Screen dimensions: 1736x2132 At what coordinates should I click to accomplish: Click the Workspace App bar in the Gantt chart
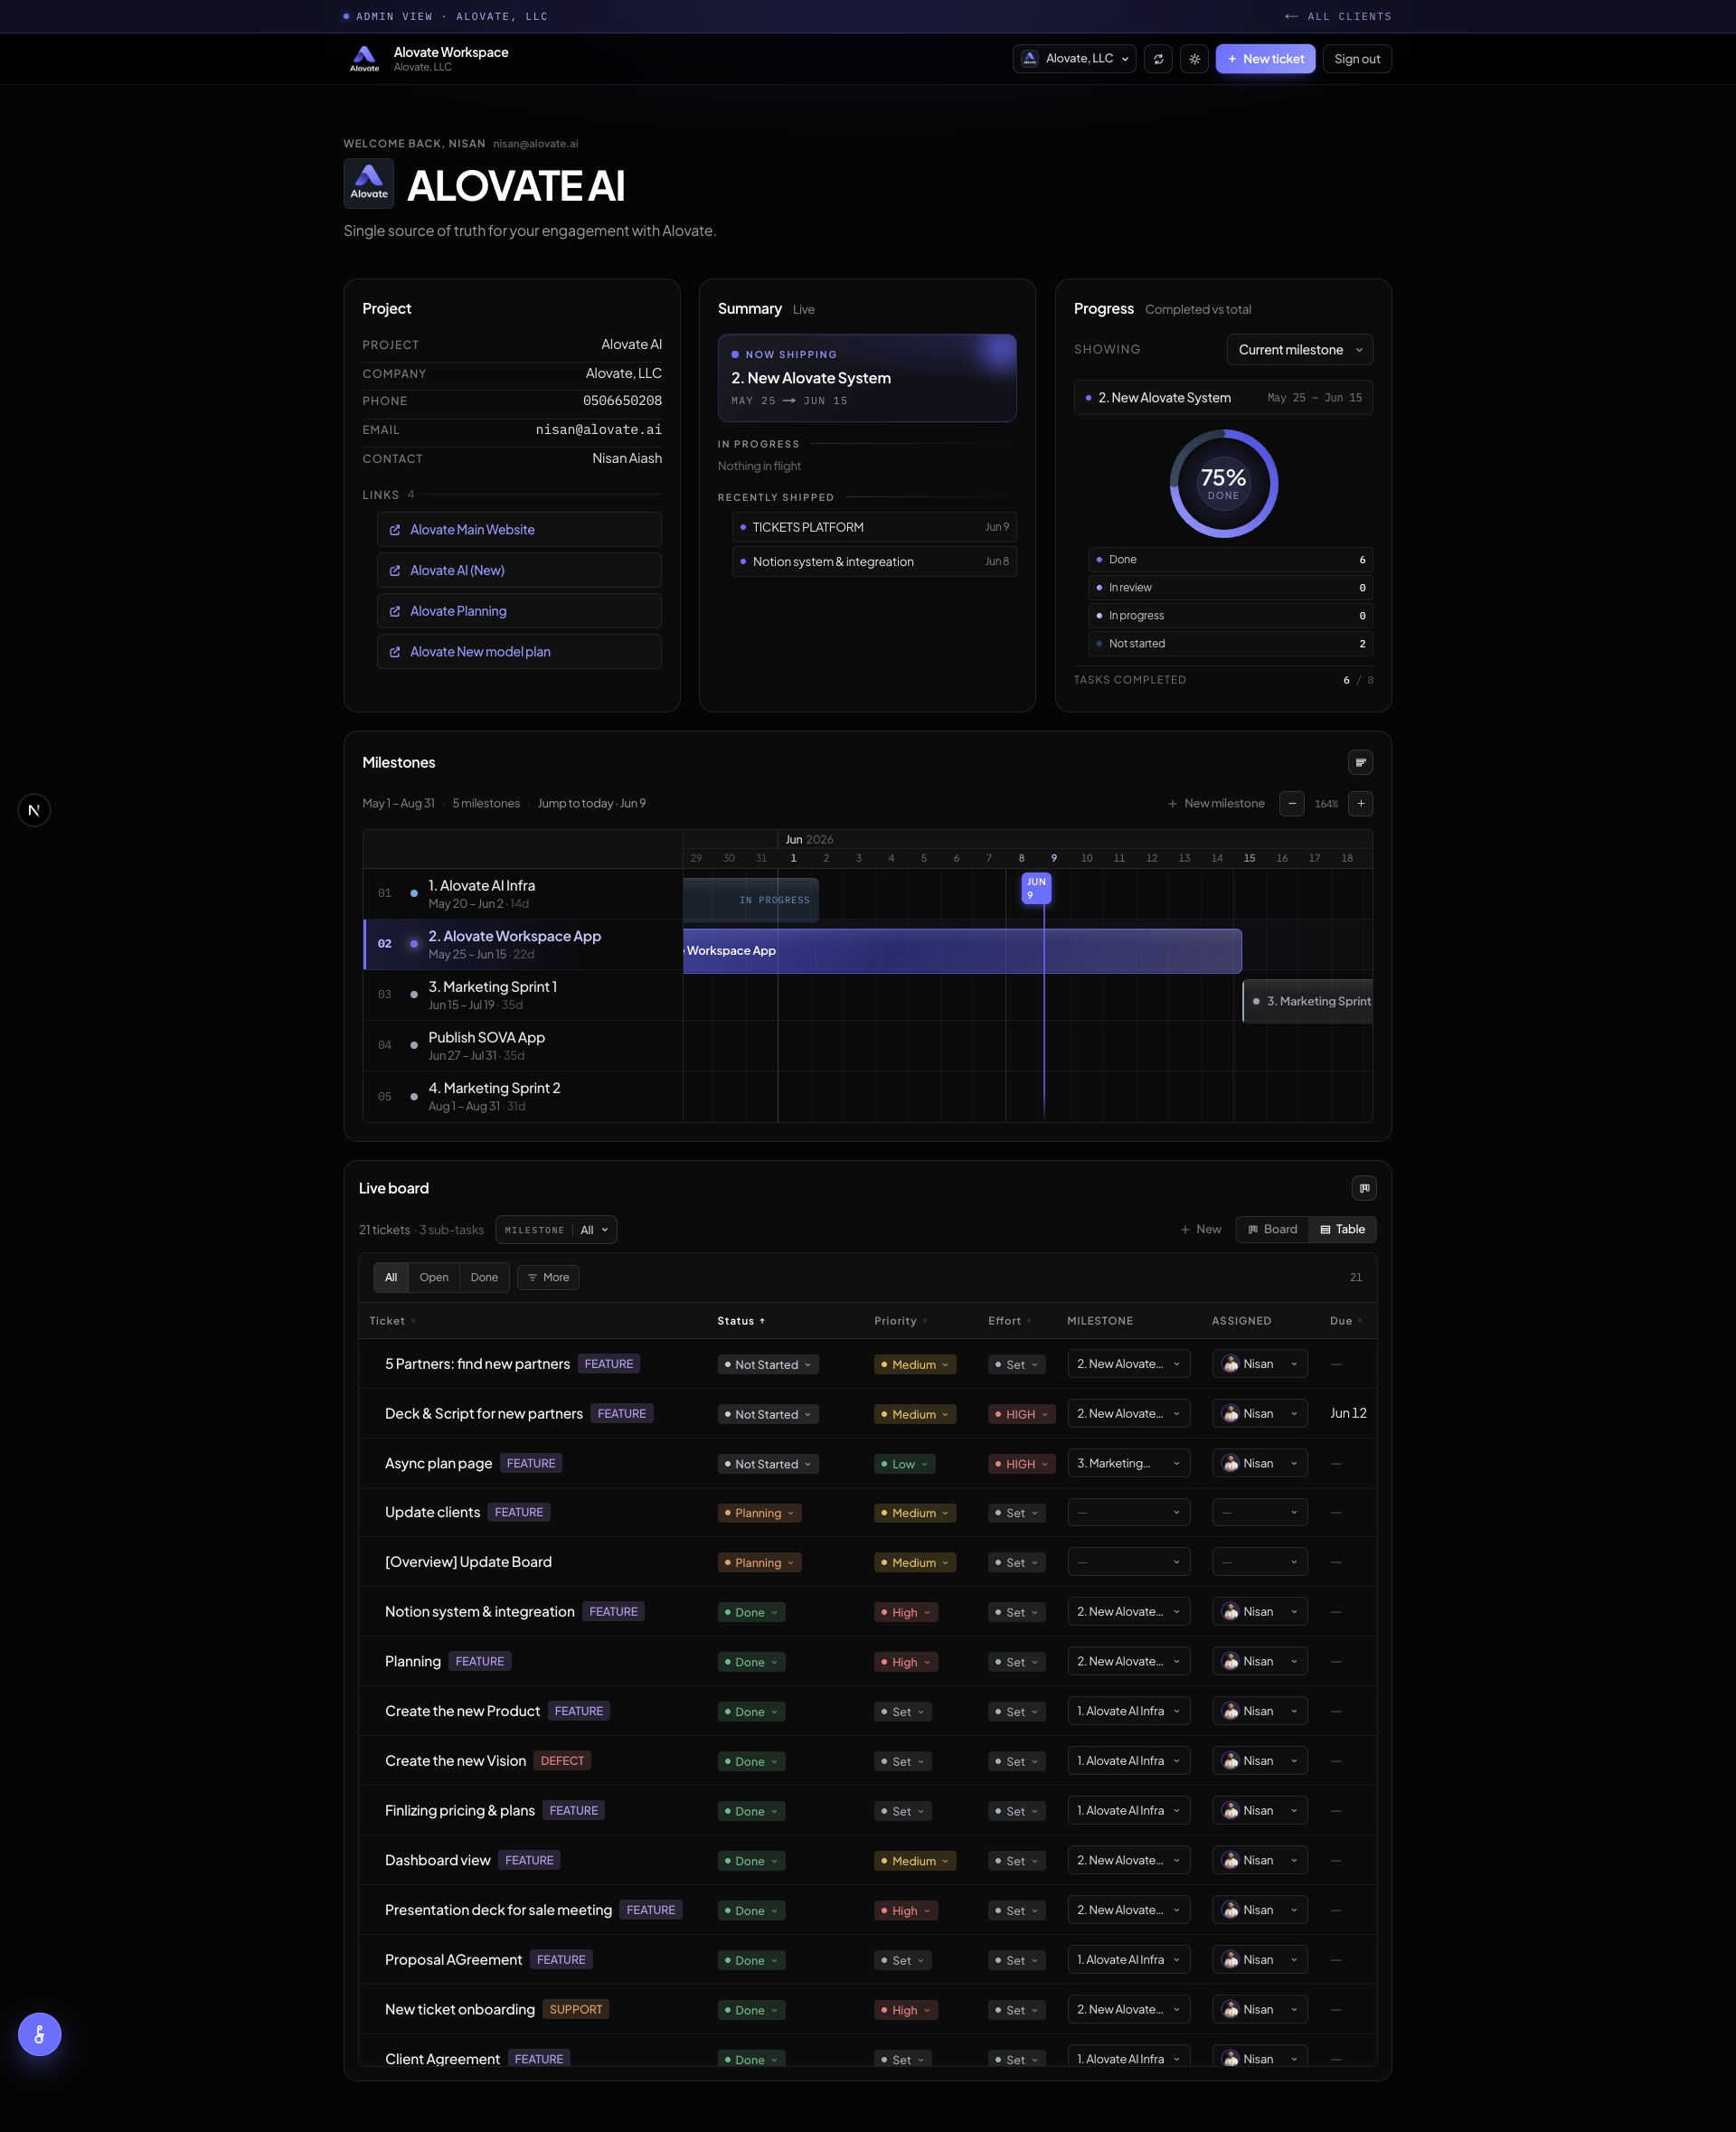[962, 950]
